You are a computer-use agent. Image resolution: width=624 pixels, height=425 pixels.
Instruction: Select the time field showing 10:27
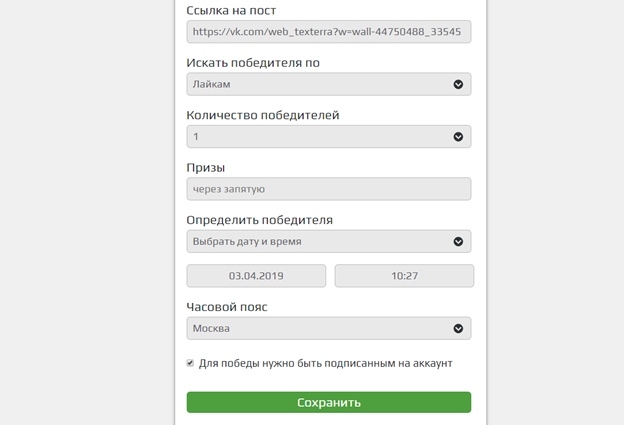404,276
